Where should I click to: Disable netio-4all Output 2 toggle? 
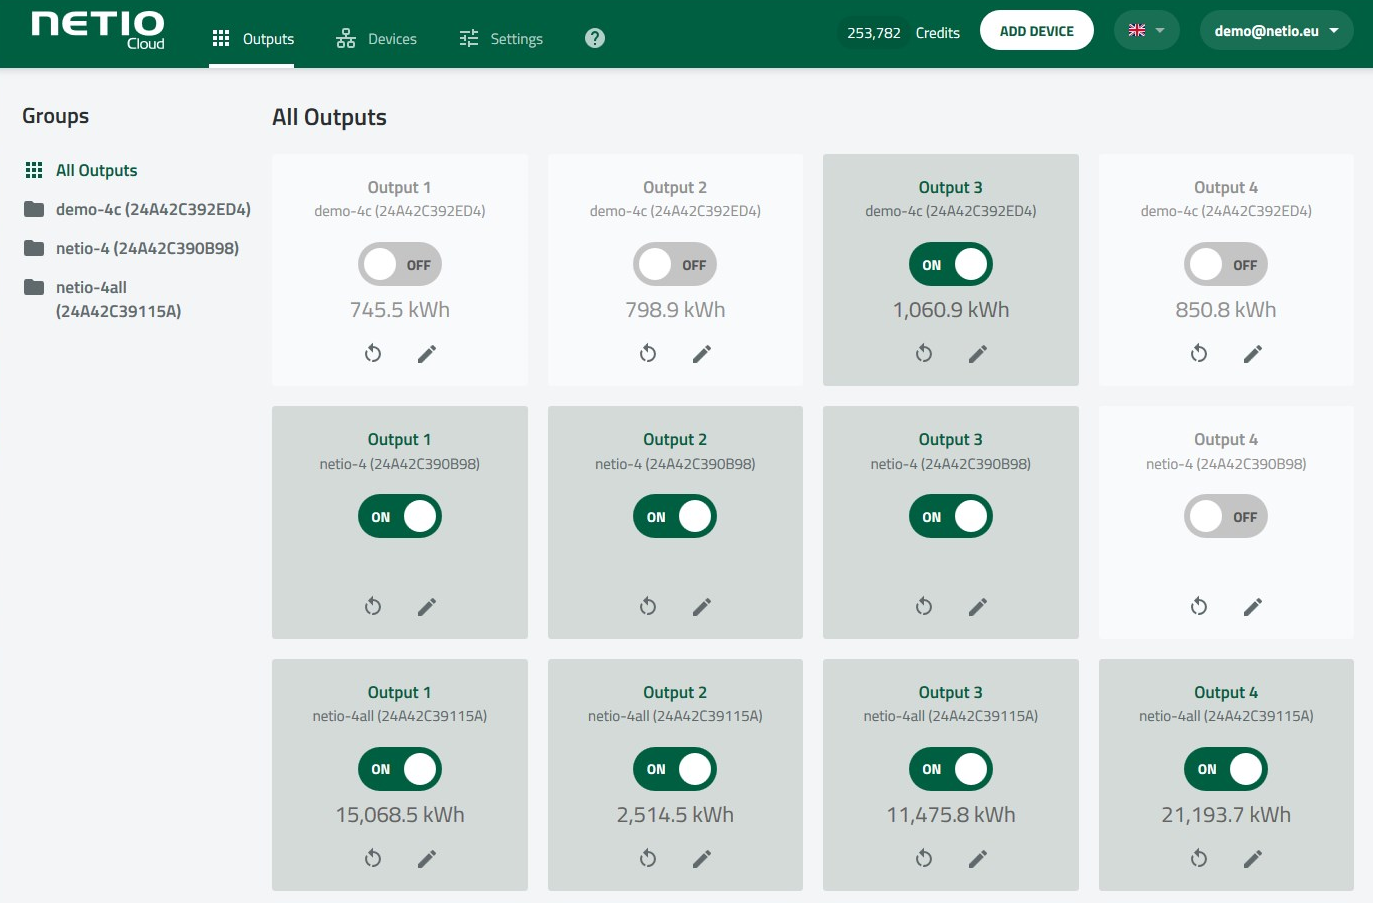(x=675, y=769)
